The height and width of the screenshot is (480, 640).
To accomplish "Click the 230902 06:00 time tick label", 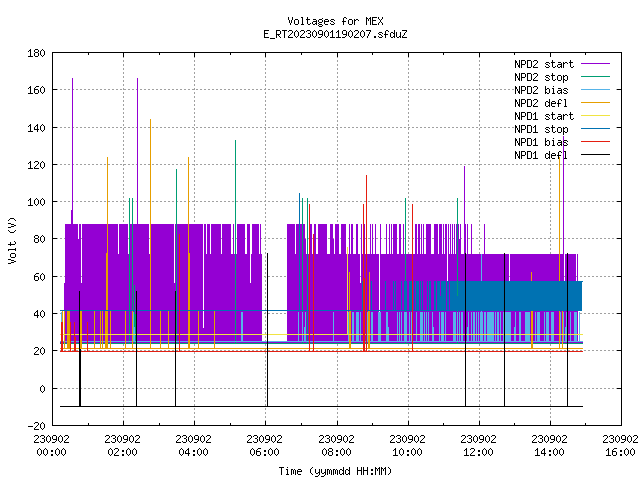I will [264, 446].
